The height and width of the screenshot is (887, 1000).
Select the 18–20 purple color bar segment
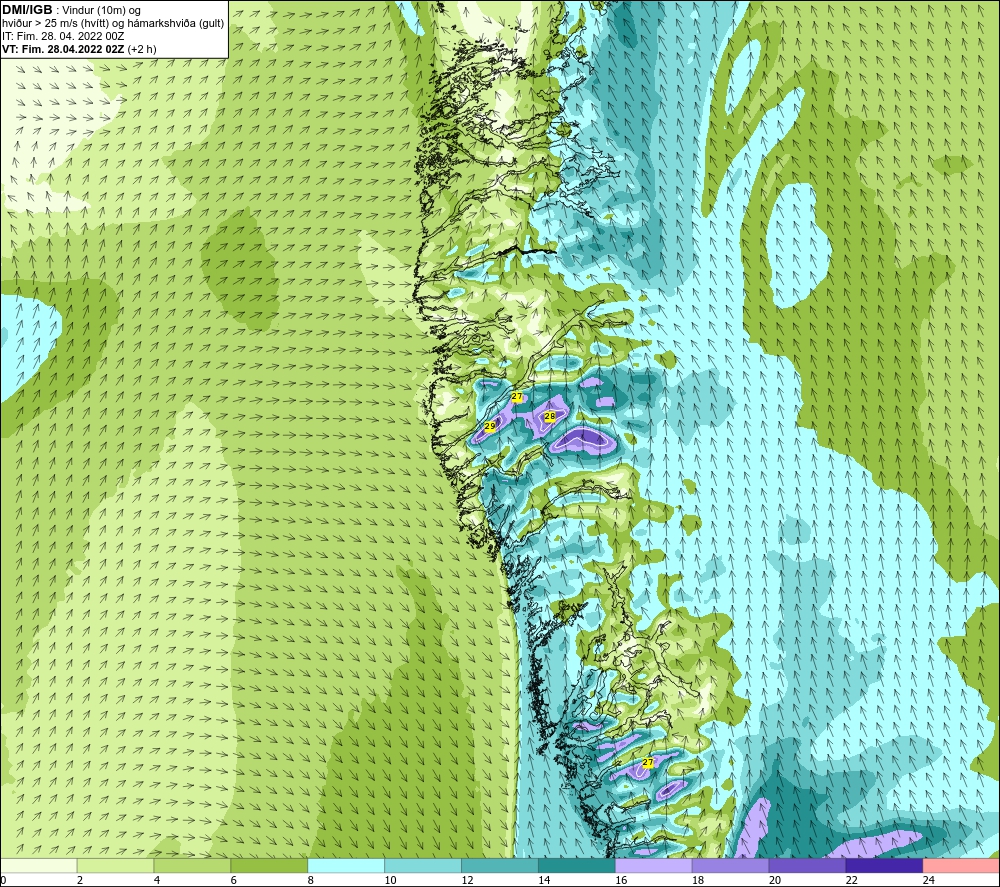click(x=730, y=865)
